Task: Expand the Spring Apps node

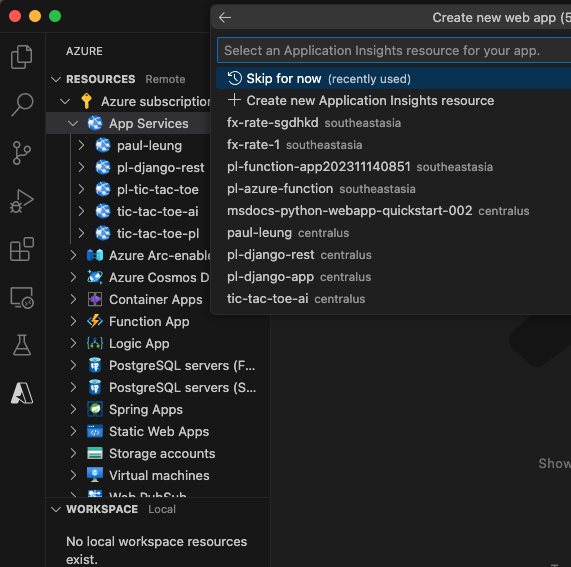Action: click(74, 409)
